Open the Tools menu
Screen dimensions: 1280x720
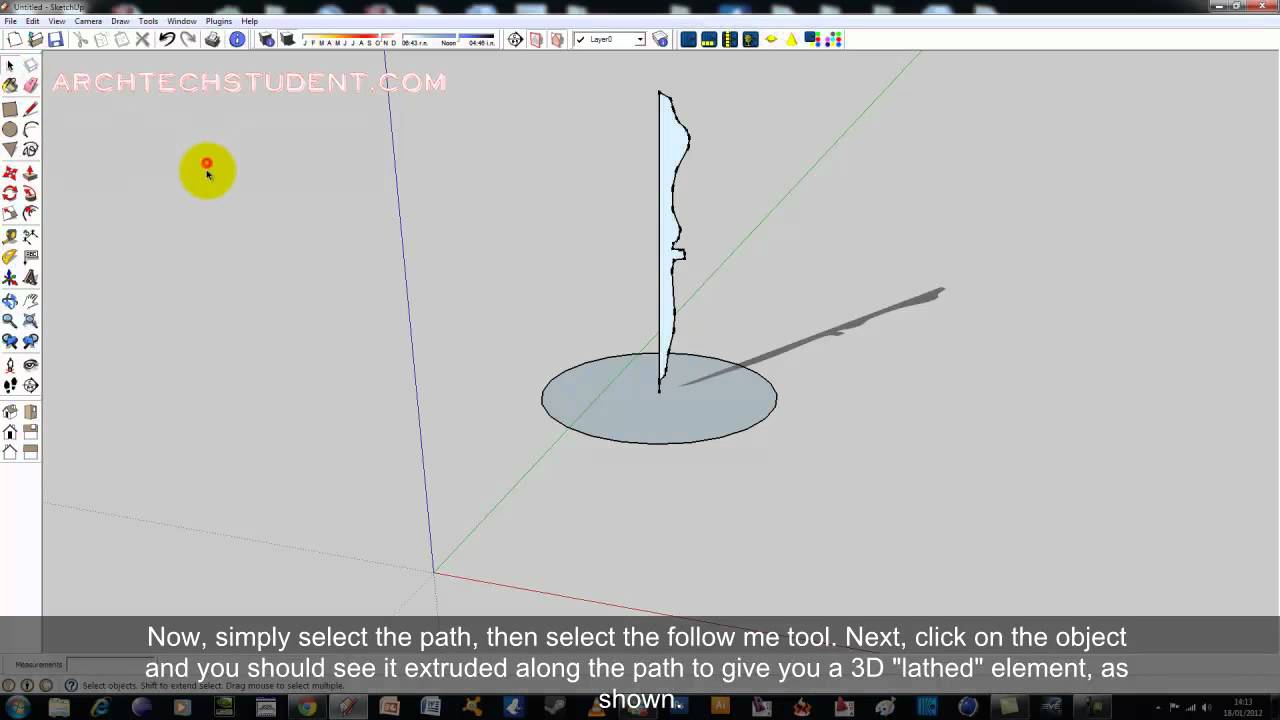pyautogui.click(x=148, y=21)
